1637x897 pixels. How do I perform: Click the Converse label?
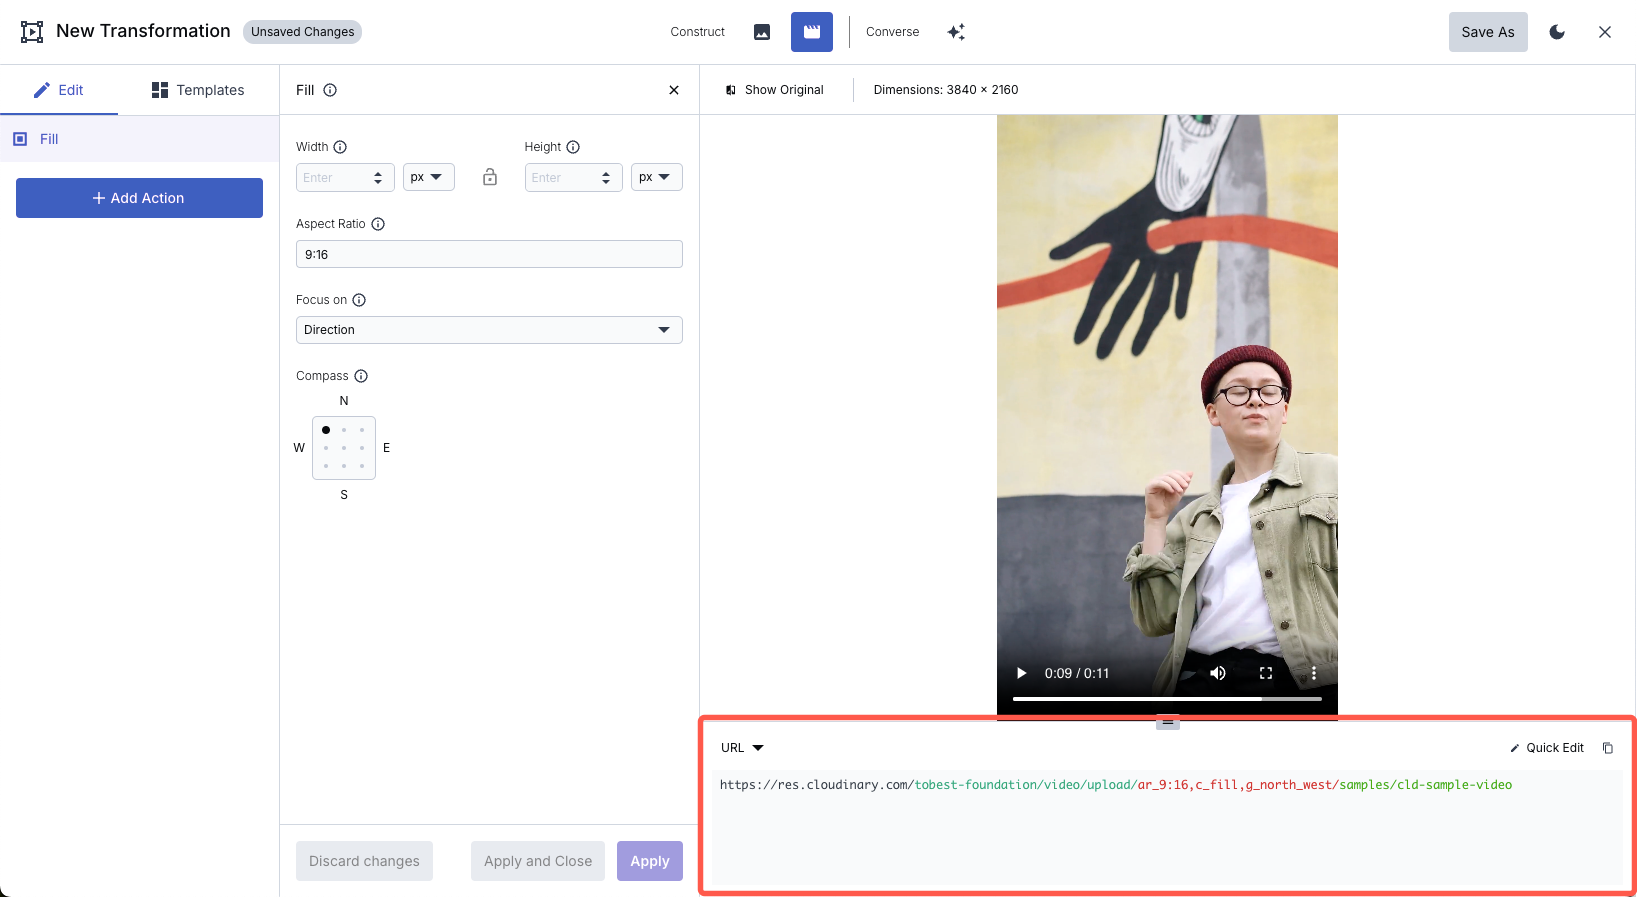pyautogui.click(x=892, y=32)
